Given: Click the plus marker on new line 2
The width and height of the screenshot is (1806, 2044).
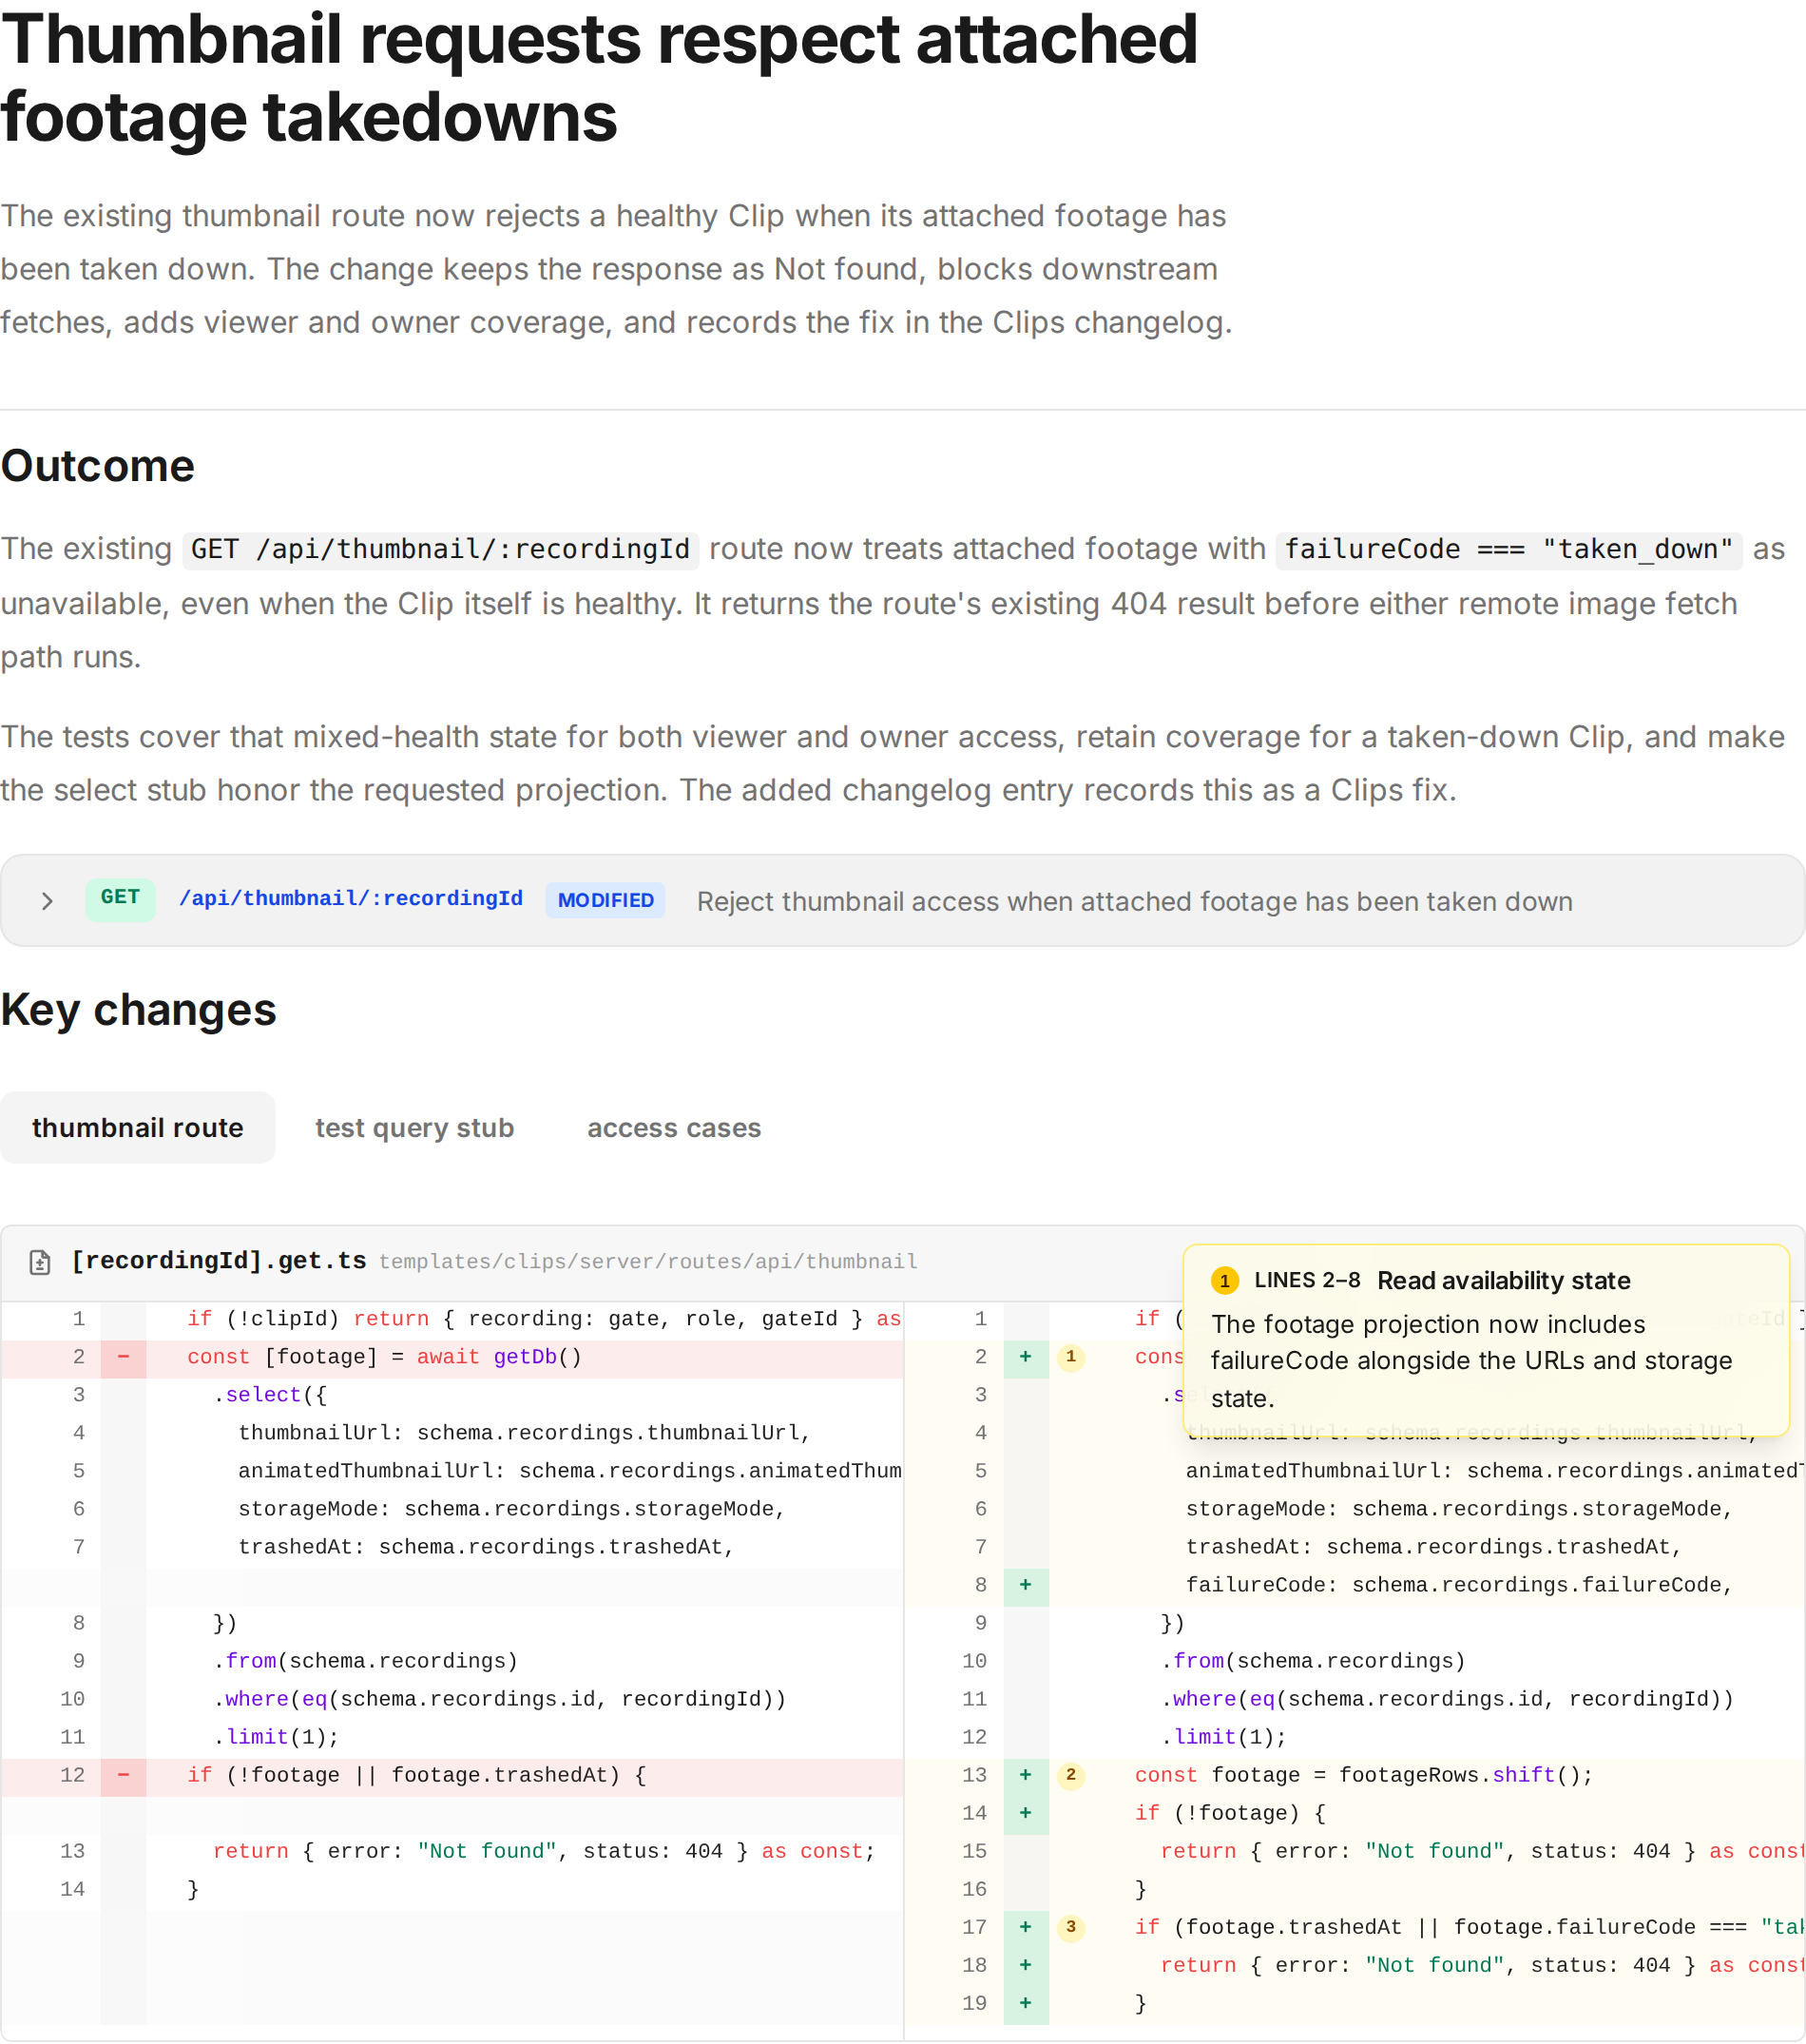Looking at the screenshot, I should click(1026, 1357).
